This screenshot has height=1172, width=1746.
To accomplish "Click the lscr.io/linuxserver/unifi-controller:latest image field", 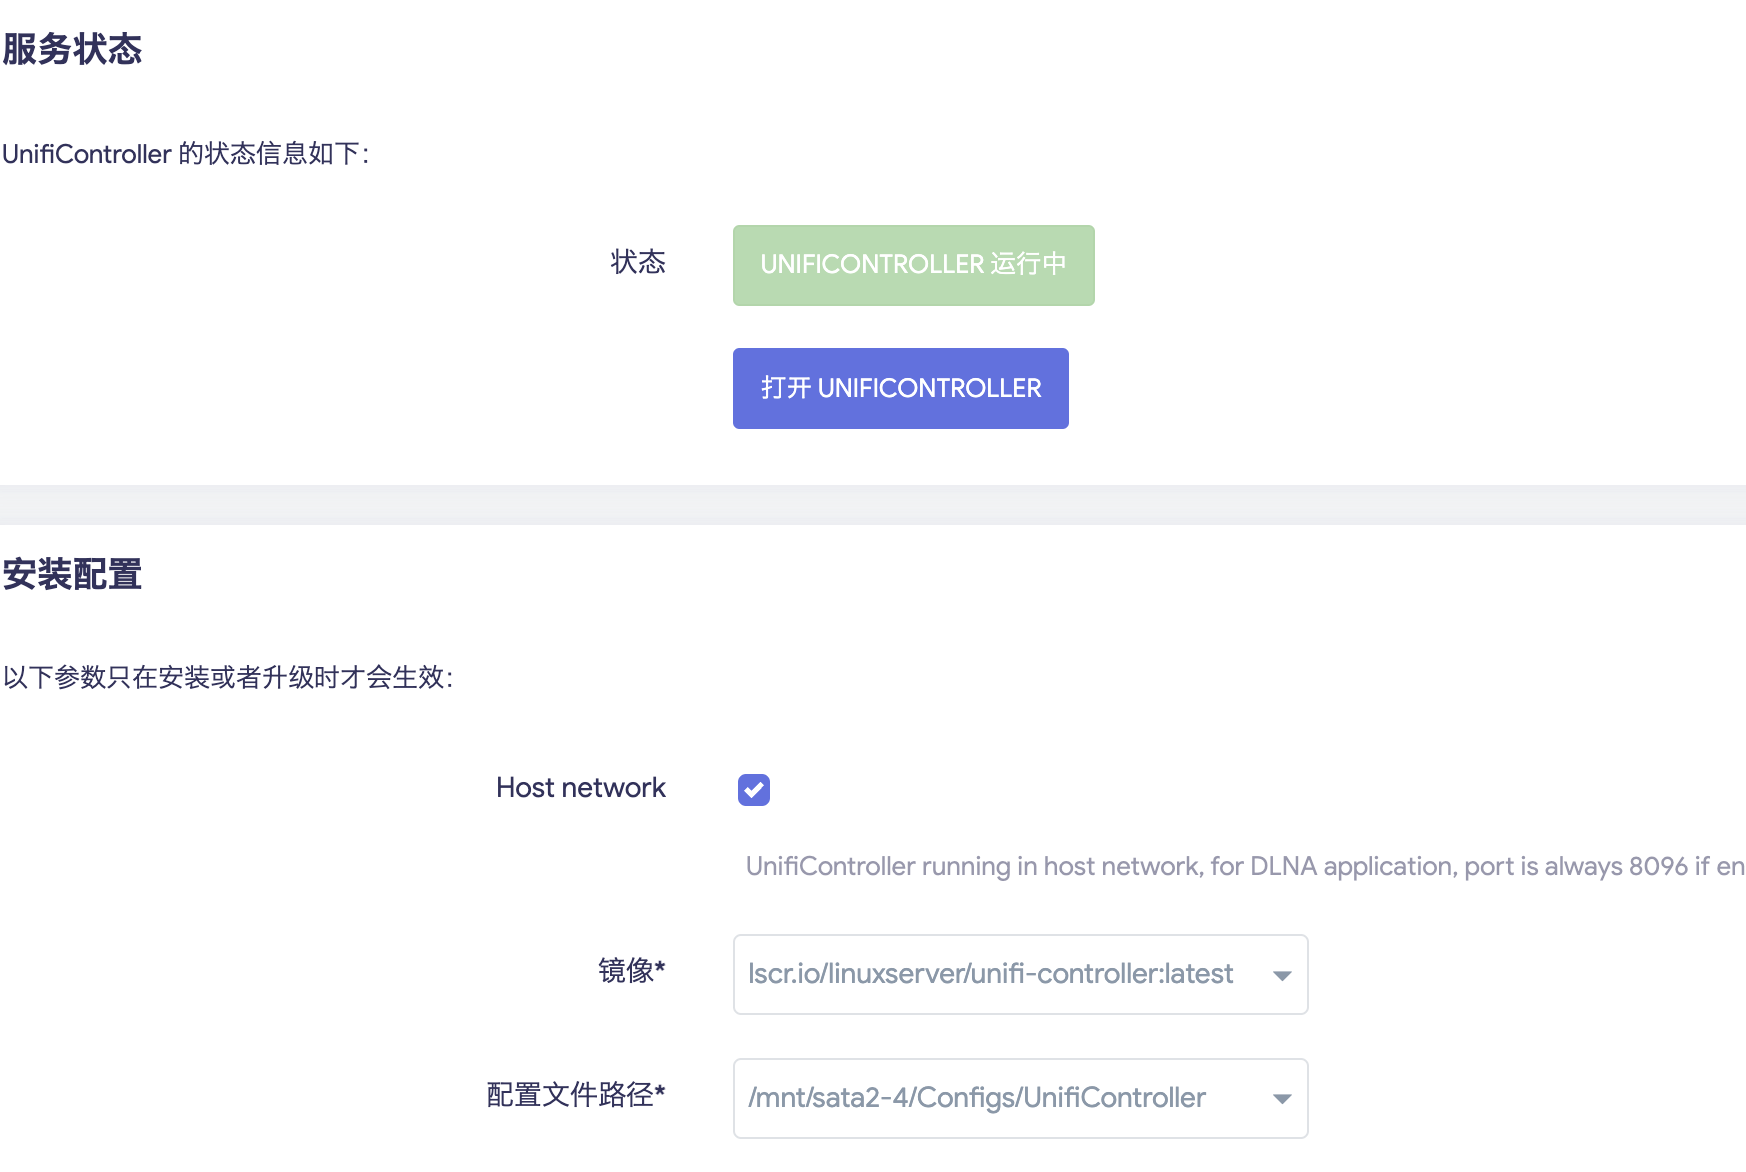I will [1020, 975].
